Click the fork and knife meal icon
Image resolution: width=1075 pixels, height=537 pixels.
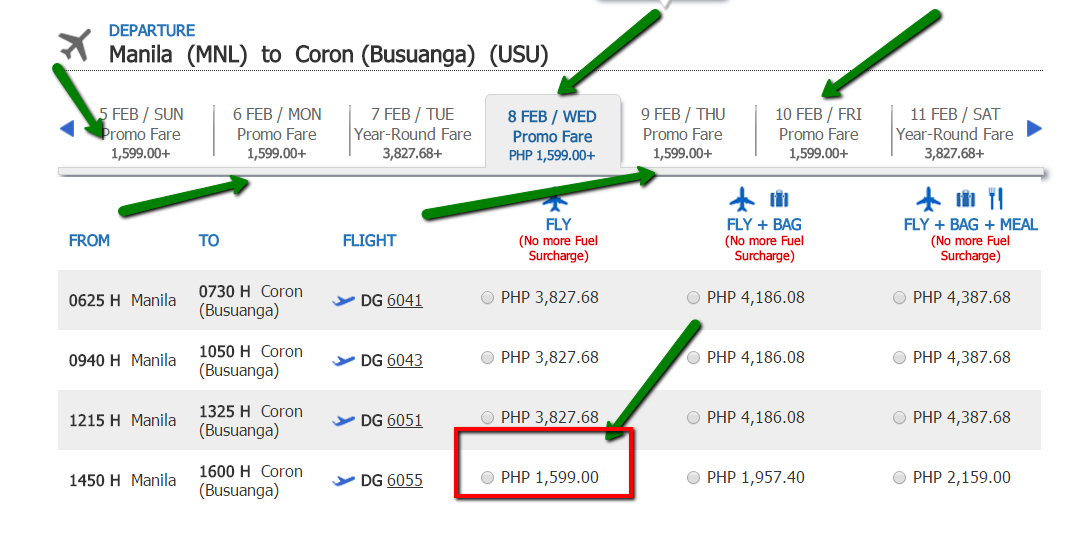(995, 198)
